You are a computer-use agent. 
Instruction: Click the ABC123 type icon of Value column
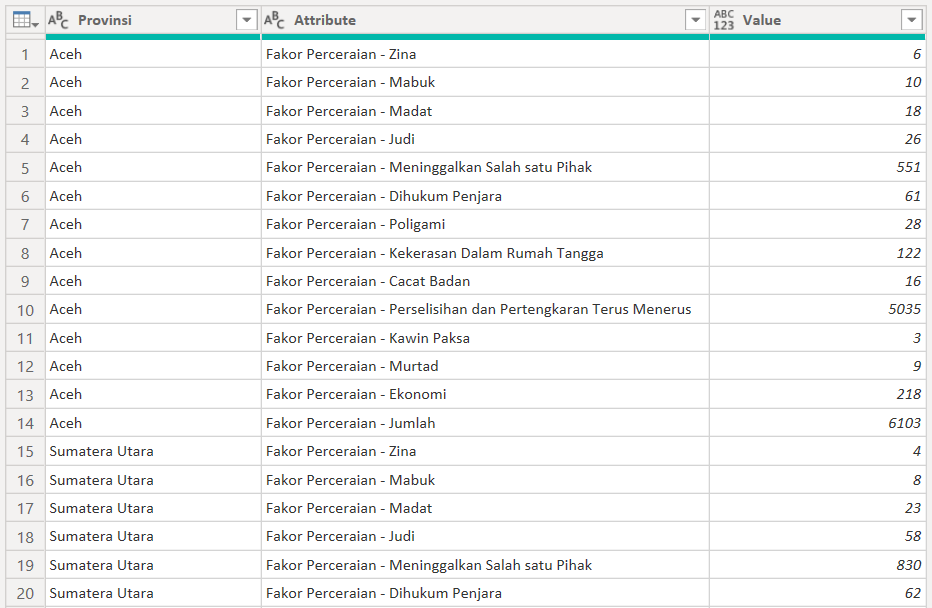point(724,20)
